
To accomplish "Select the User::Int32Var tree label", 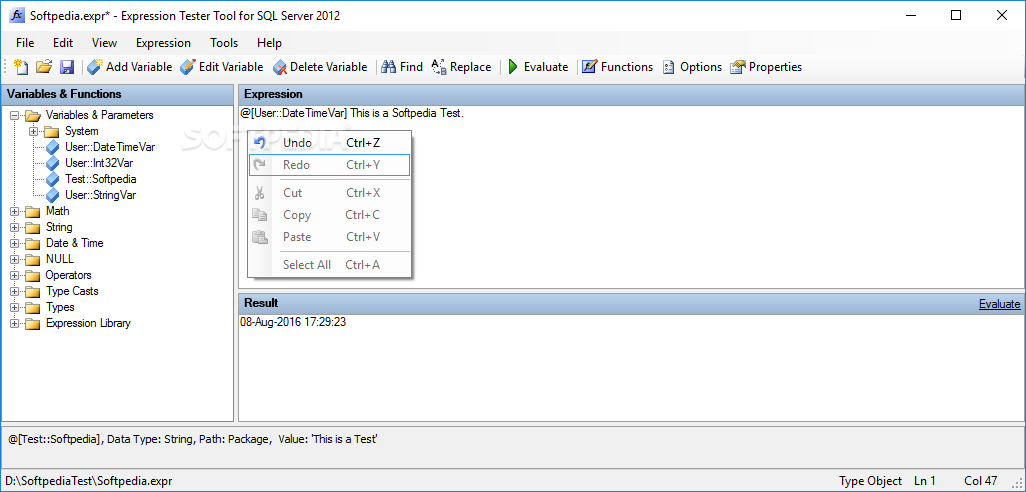I will pos(99,164).
